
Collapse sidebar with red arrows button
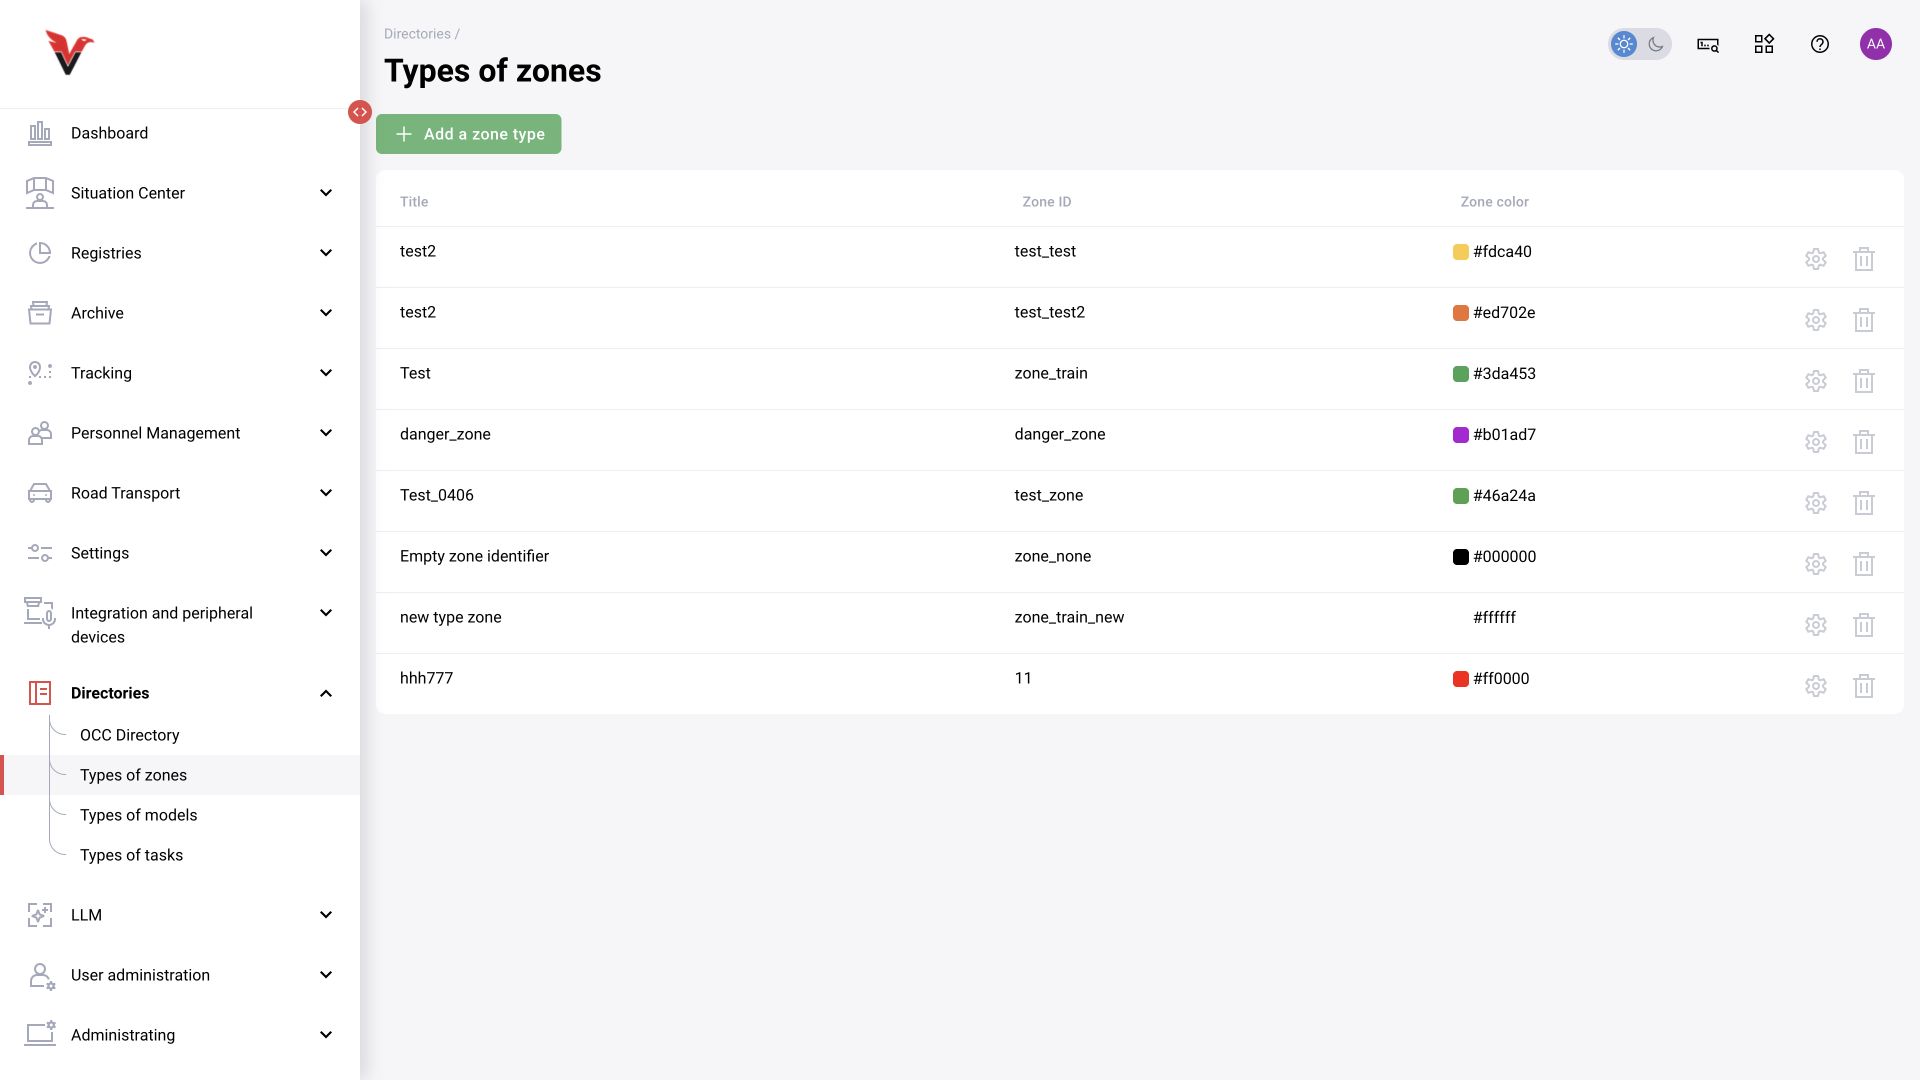(360, 112)
